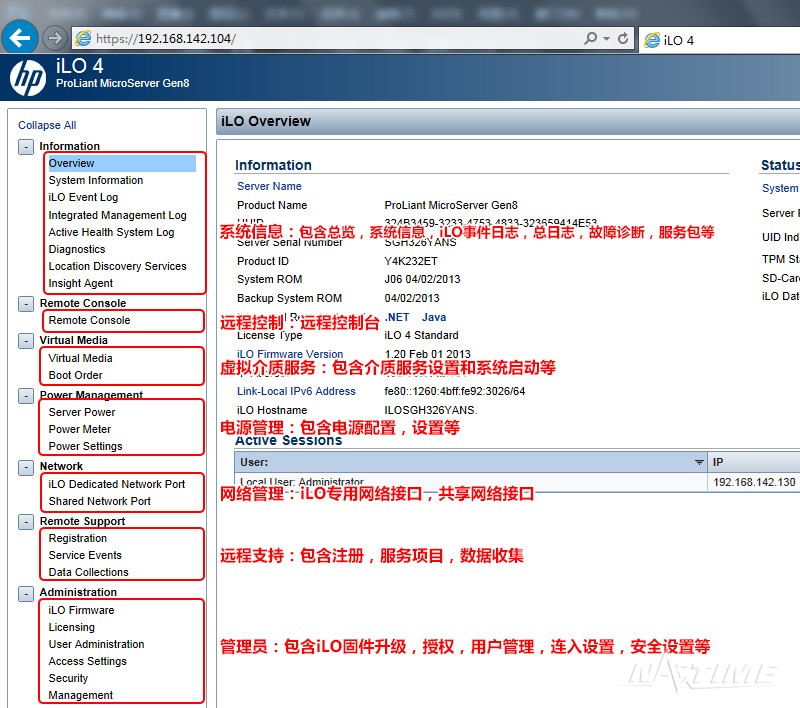Click the refresh icon in address bar
Viewport: 800px width, 708px height.
click(x=623, y=38)
